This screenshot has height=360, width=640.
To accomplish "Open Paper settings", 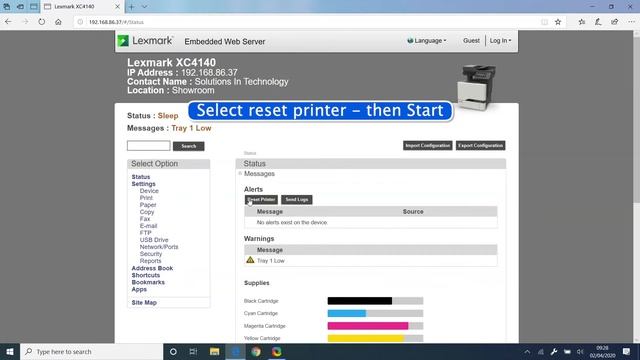I will (148, 205).
